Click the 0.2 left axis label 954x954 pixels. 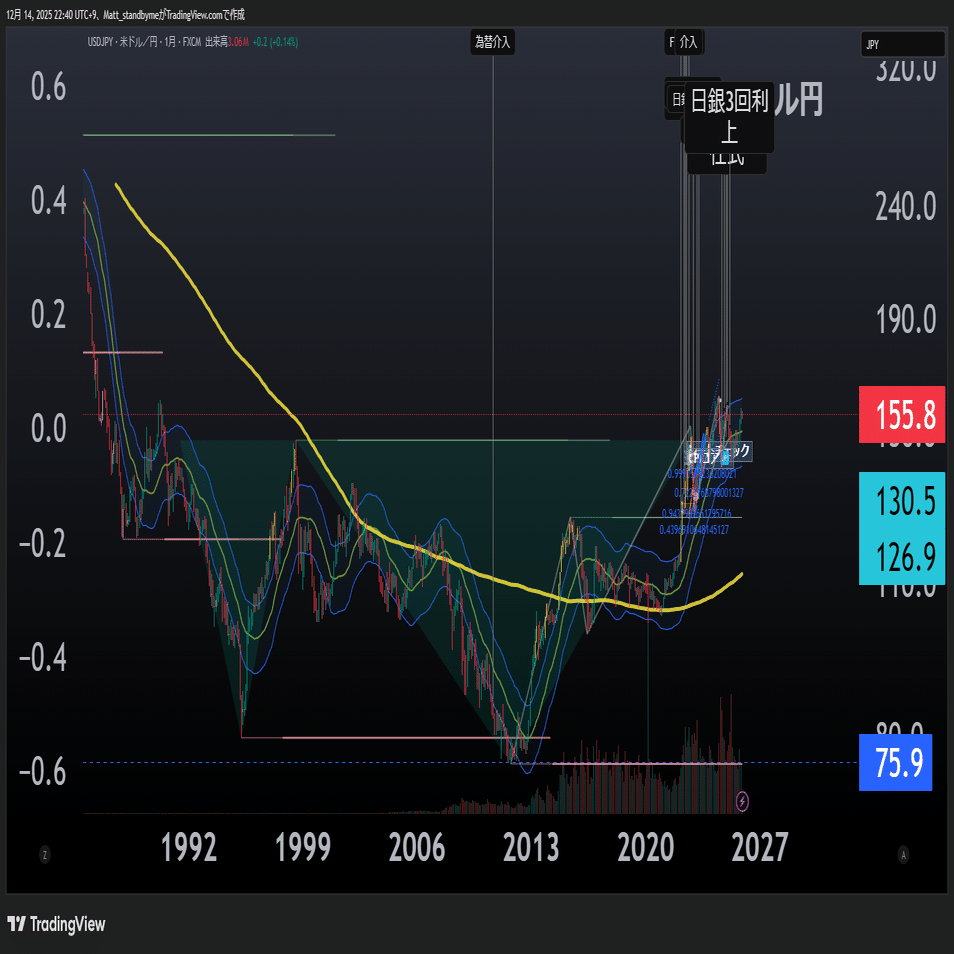[49, 315]
